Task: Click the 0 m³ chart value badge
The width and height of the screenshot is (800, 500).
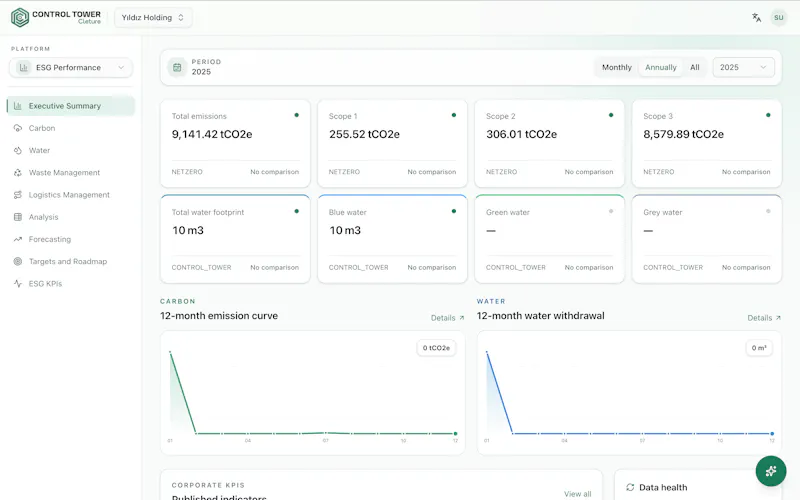Action: click(x=759, y=348)
